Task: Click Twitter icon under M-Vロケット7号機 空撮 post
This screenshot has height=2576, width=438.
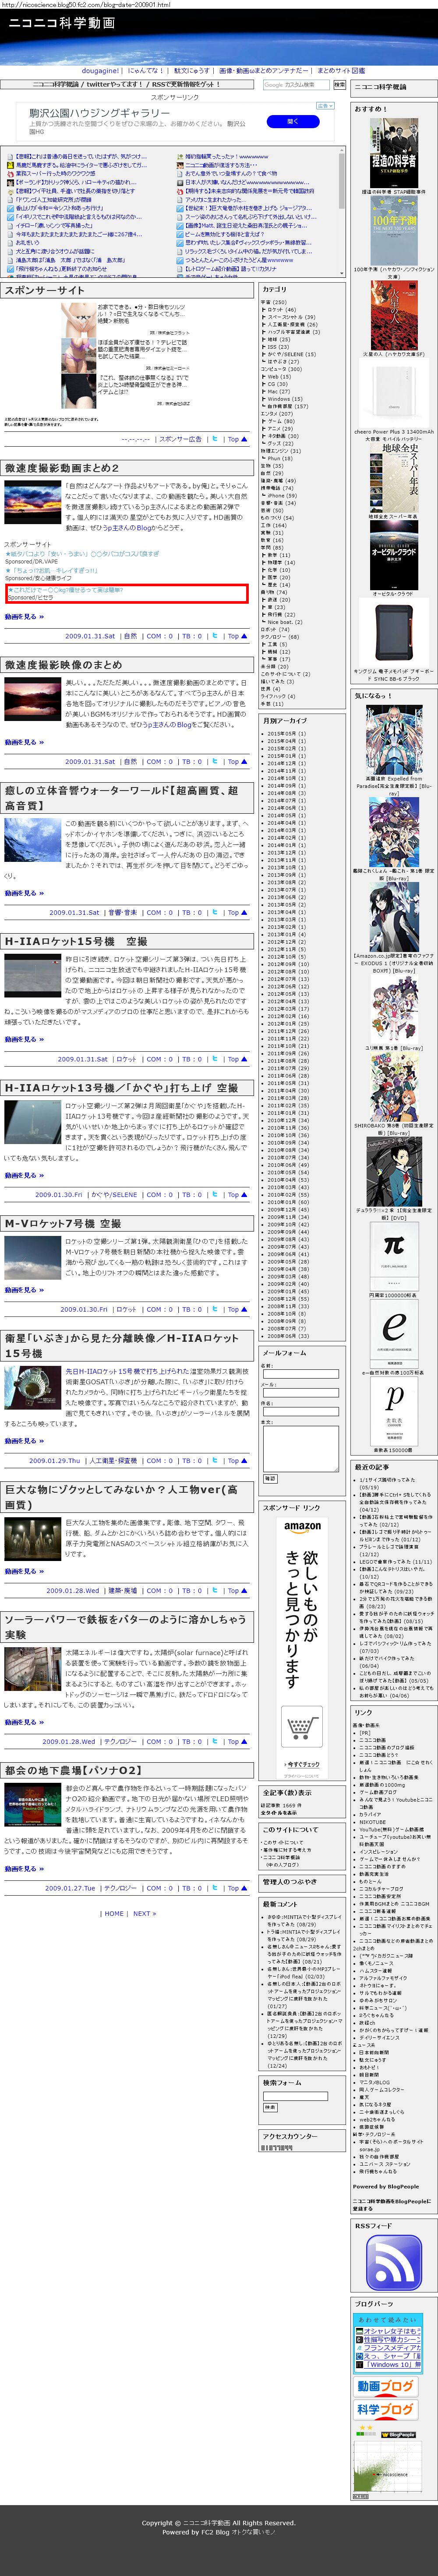Action: (214, 1309)
